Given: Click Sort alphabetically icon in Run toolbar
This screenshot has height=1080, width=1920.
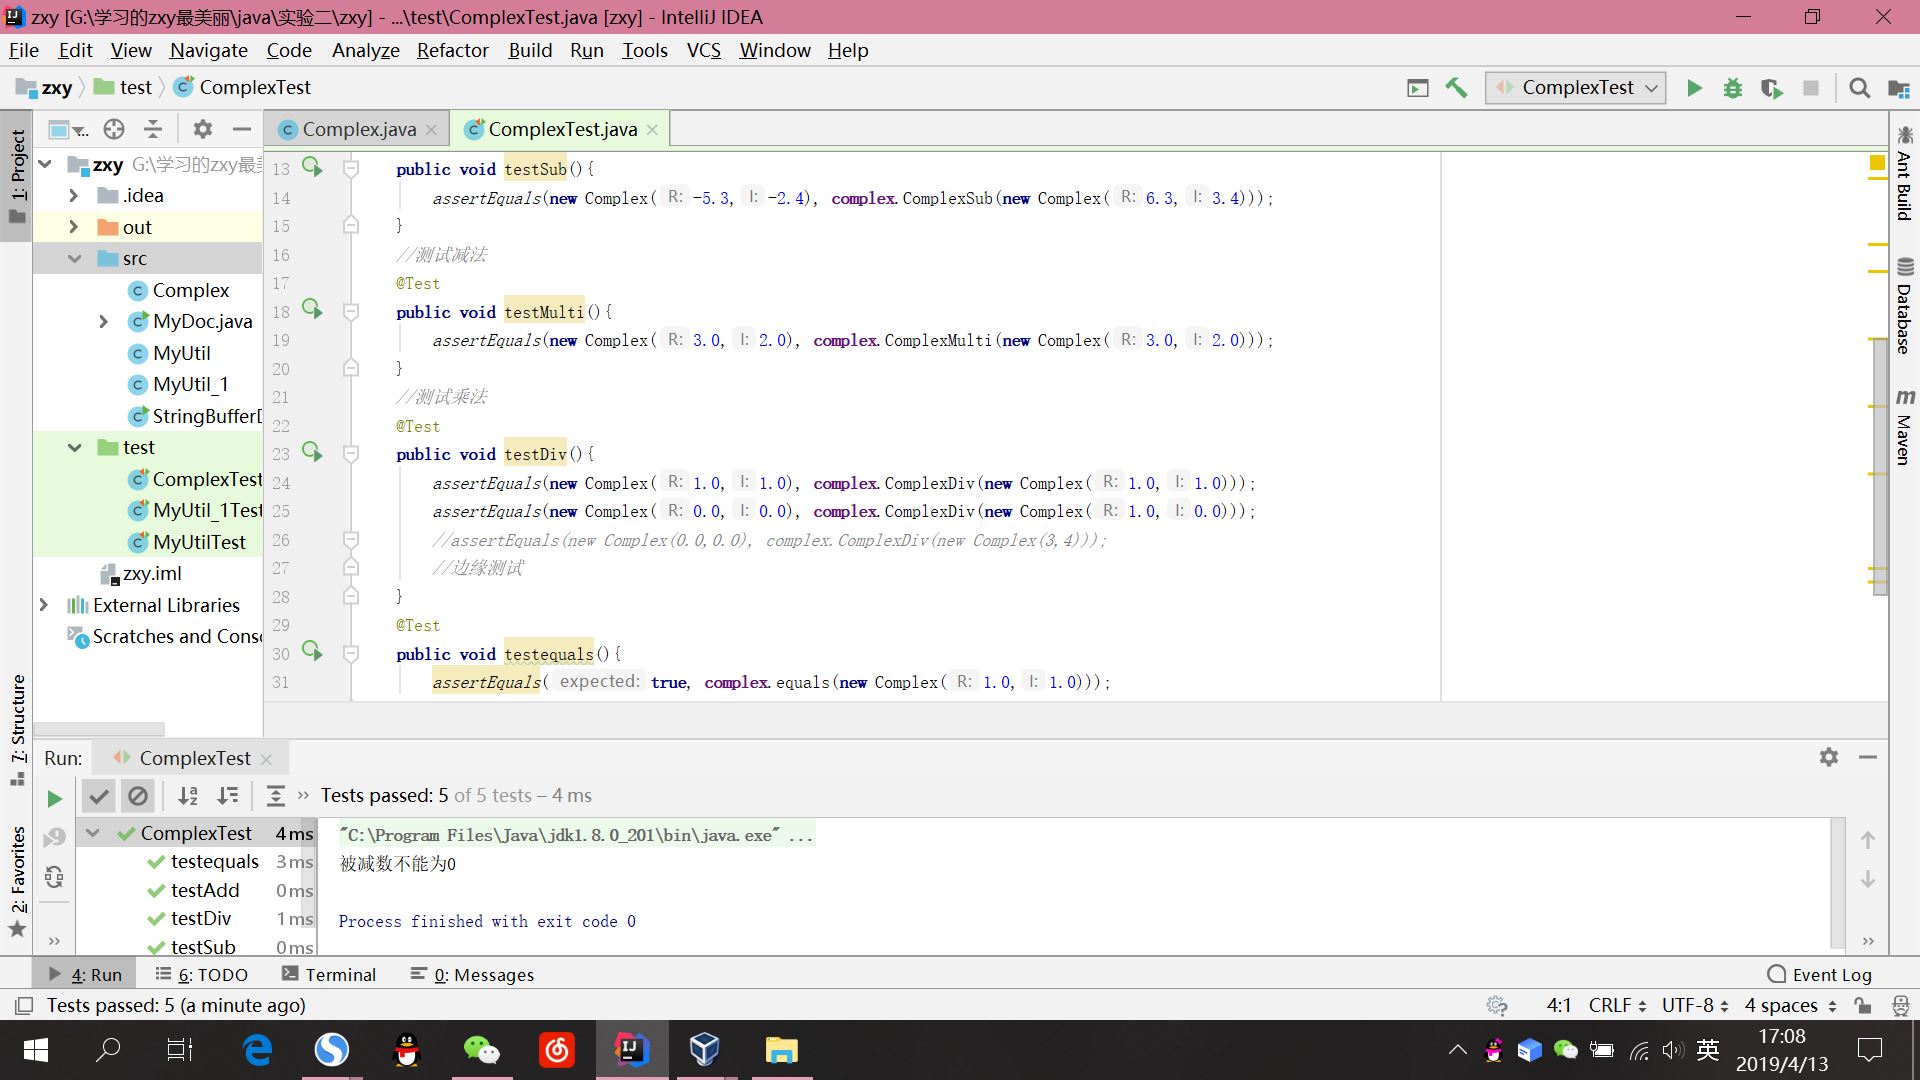Looking at the screenshot, I should 188,796.
